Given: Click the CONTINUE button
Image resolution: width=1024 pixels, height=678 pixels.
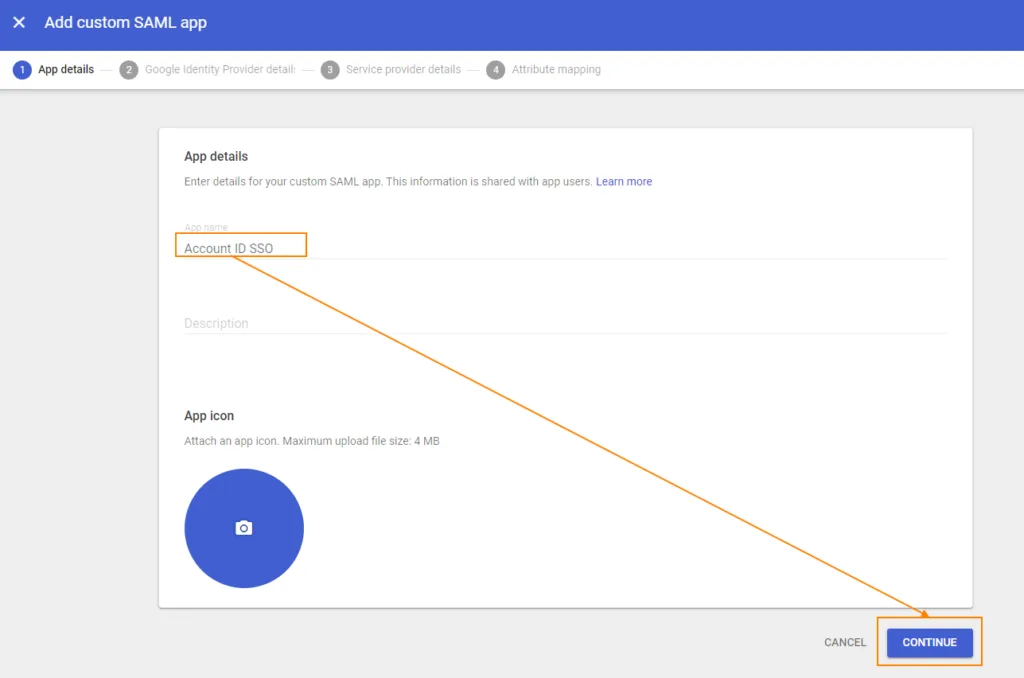Looking at the screenshot, I should (x=930, y=643).
